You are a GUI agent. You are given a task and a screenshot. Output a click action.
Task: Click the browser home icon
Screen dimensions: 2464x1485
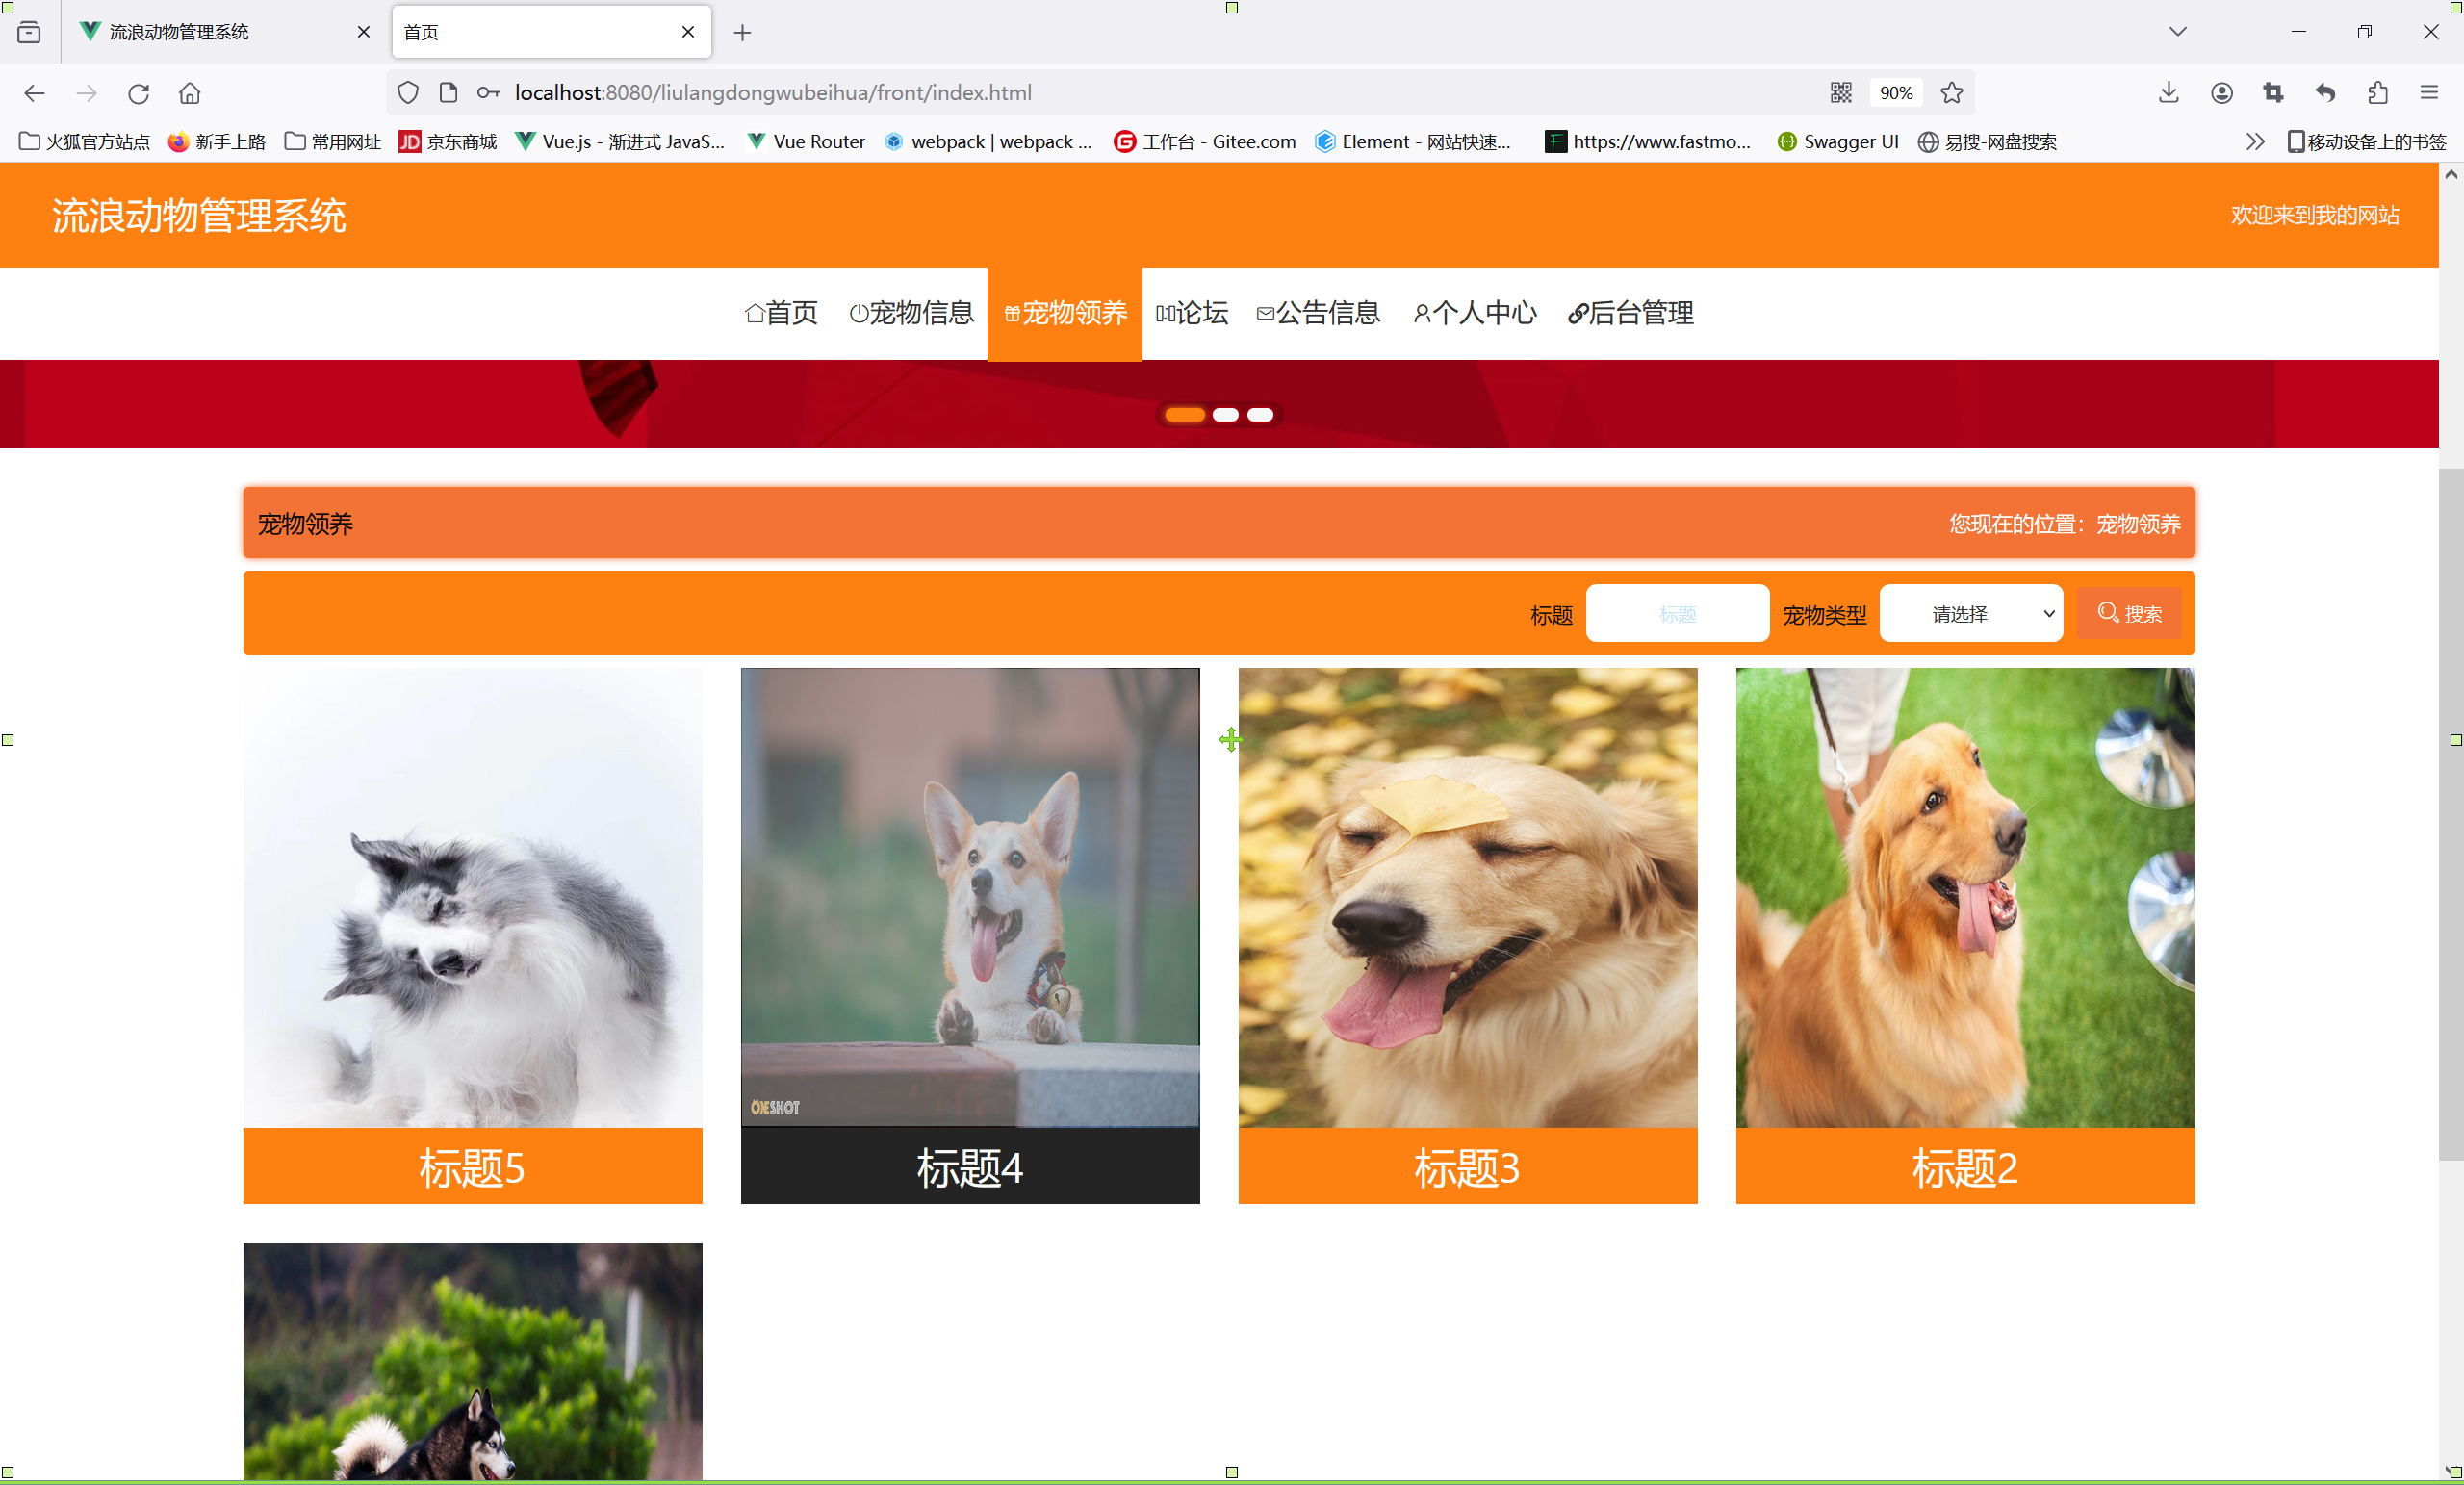(x=190, y=93)
